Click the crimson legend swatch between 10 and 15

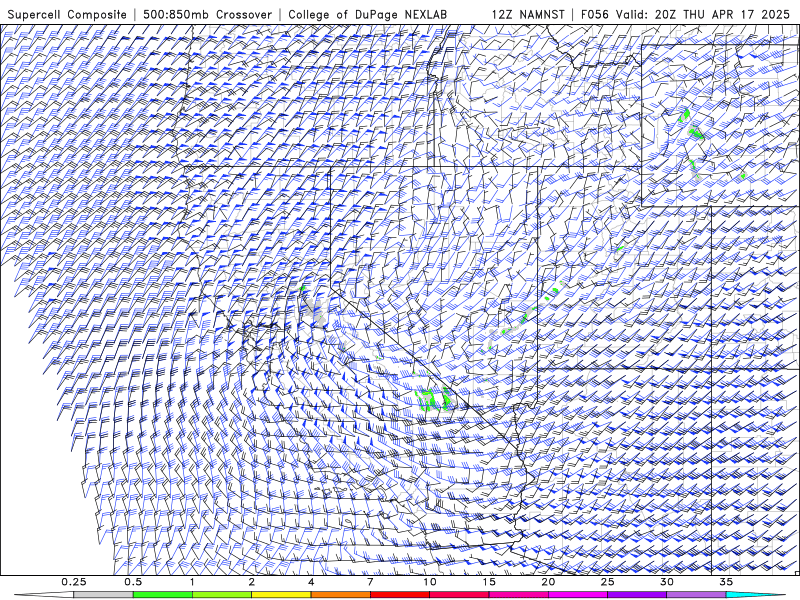click(459, 595)
